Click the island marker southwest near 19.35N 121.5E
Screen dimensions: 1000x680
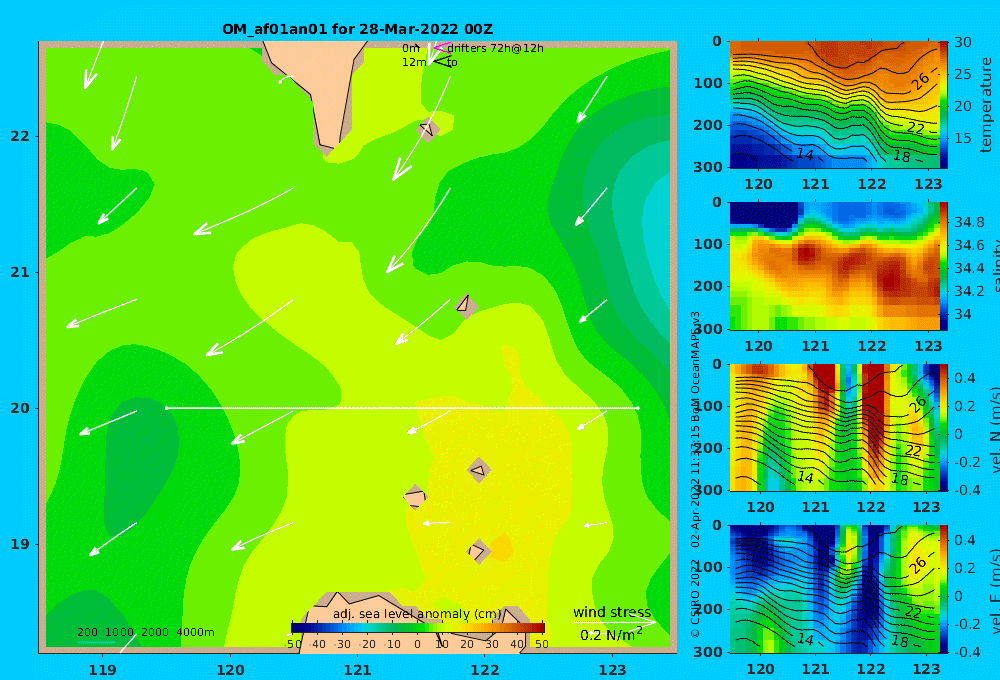[x=415, y=497]
